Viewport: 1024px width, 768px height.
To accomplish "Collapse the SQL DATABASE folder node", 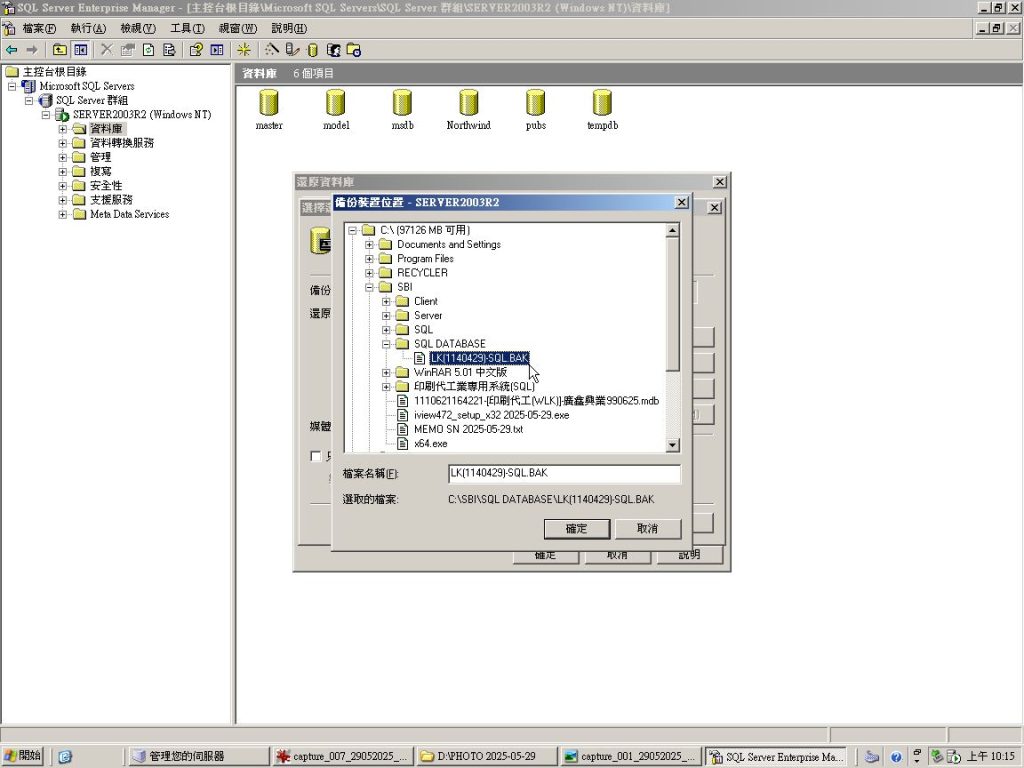I will point(387,344).
